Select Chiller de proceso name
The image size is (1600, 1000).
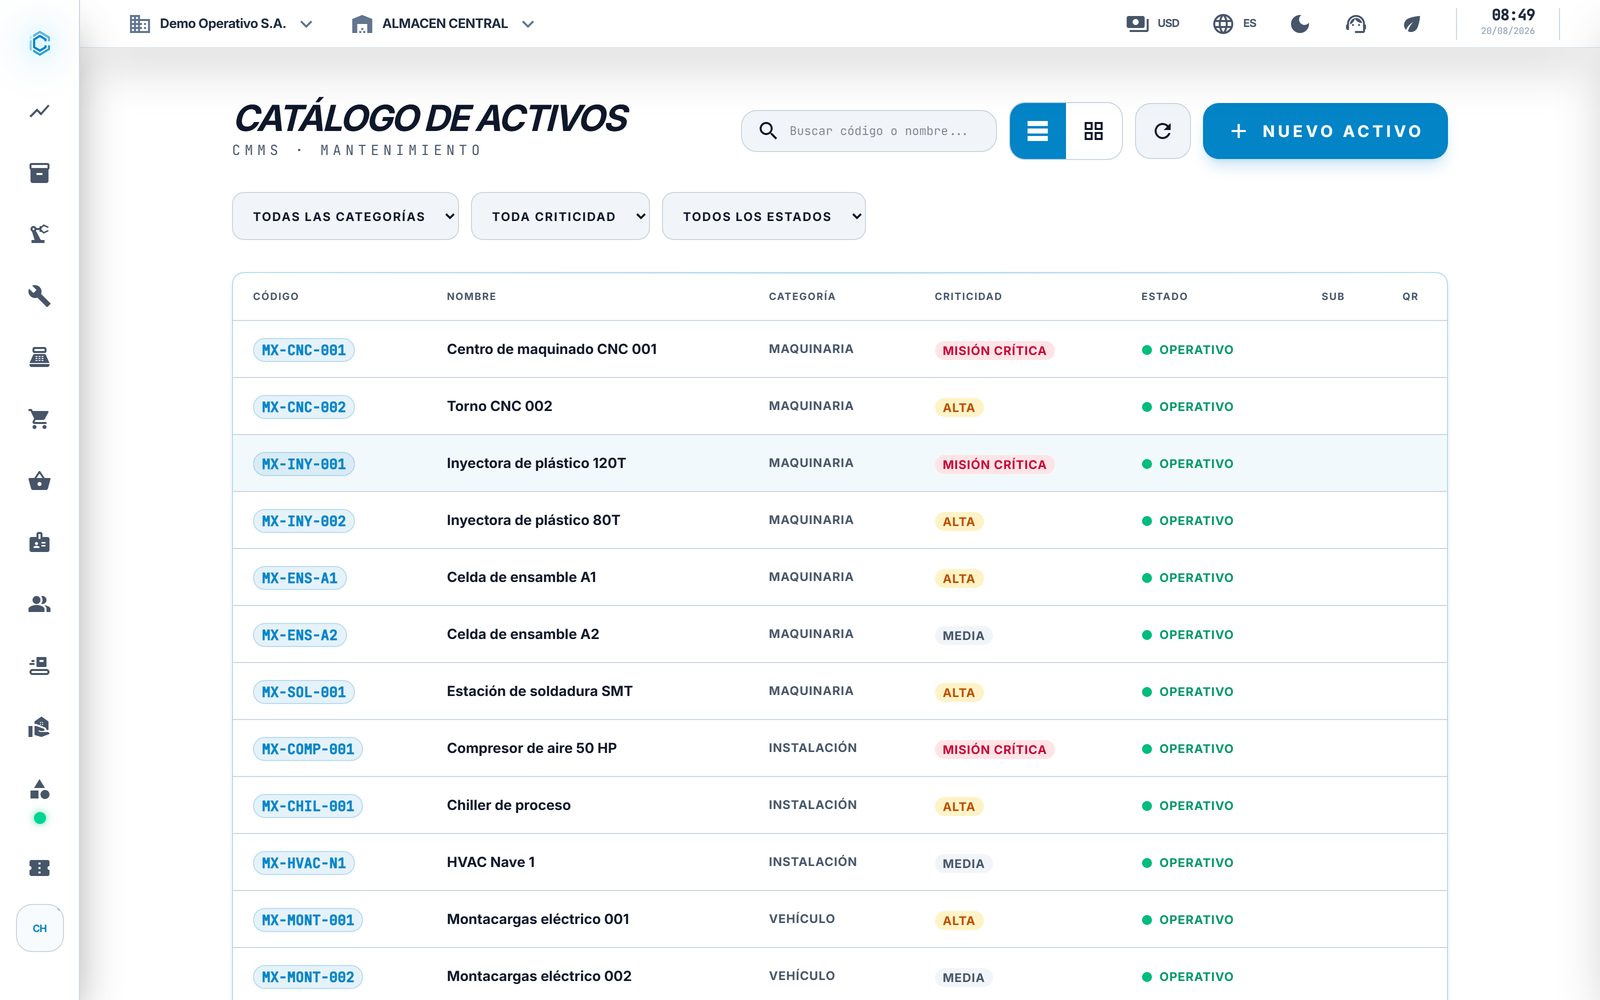click(x=509, y=805)
